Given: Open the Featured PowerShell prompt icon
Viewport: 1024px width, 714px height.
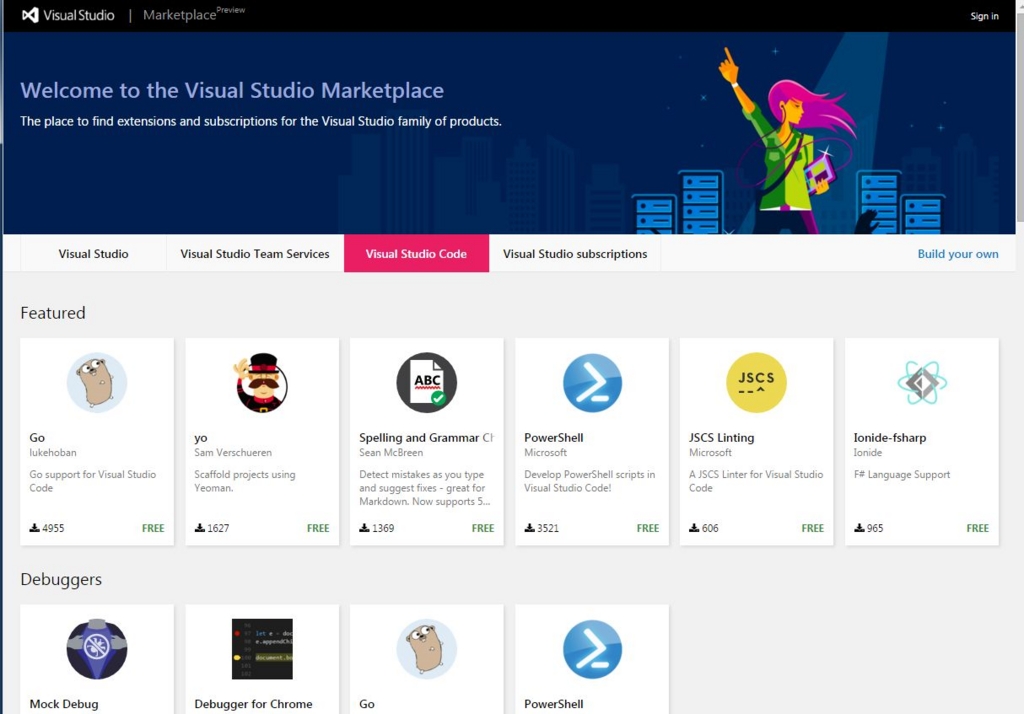Looking at the screenshot, I should (592, 383).
